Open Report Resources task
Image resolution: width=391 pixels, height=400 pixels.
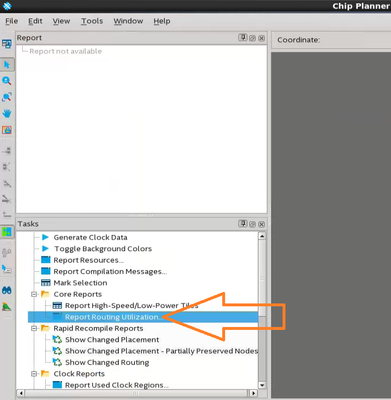[x=88, y=260]
